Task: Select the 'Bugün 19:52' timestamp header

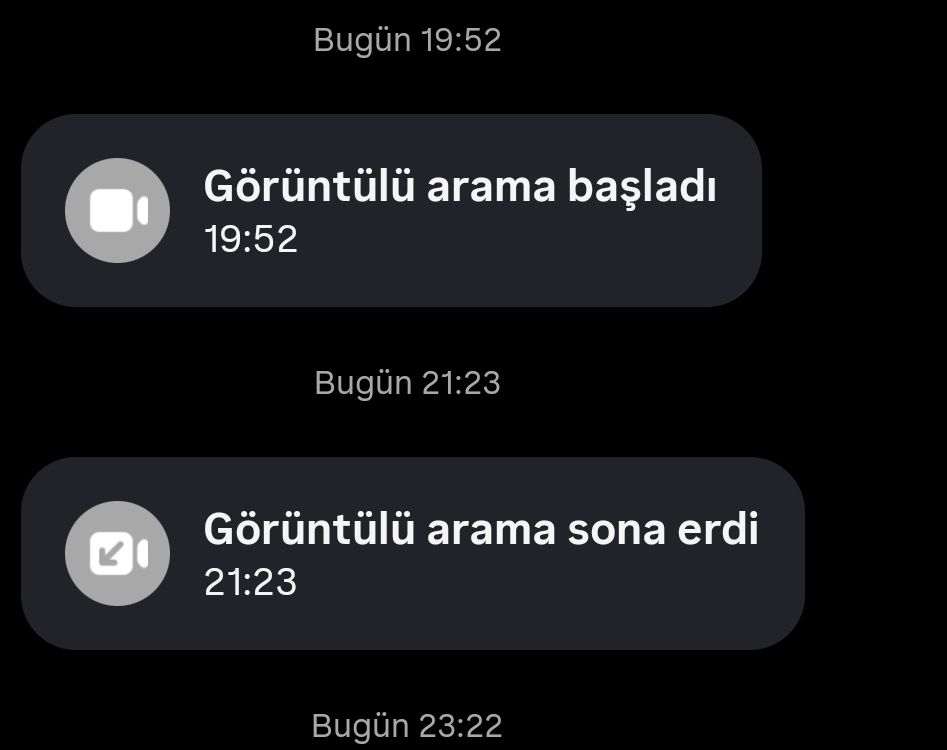Action: point(407,40)
